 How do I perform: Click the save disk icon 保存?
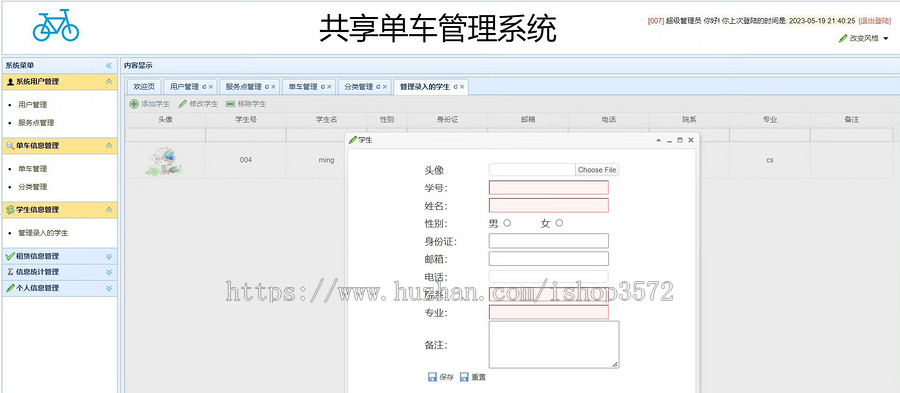pyautogui.click(x=433, y=377)
